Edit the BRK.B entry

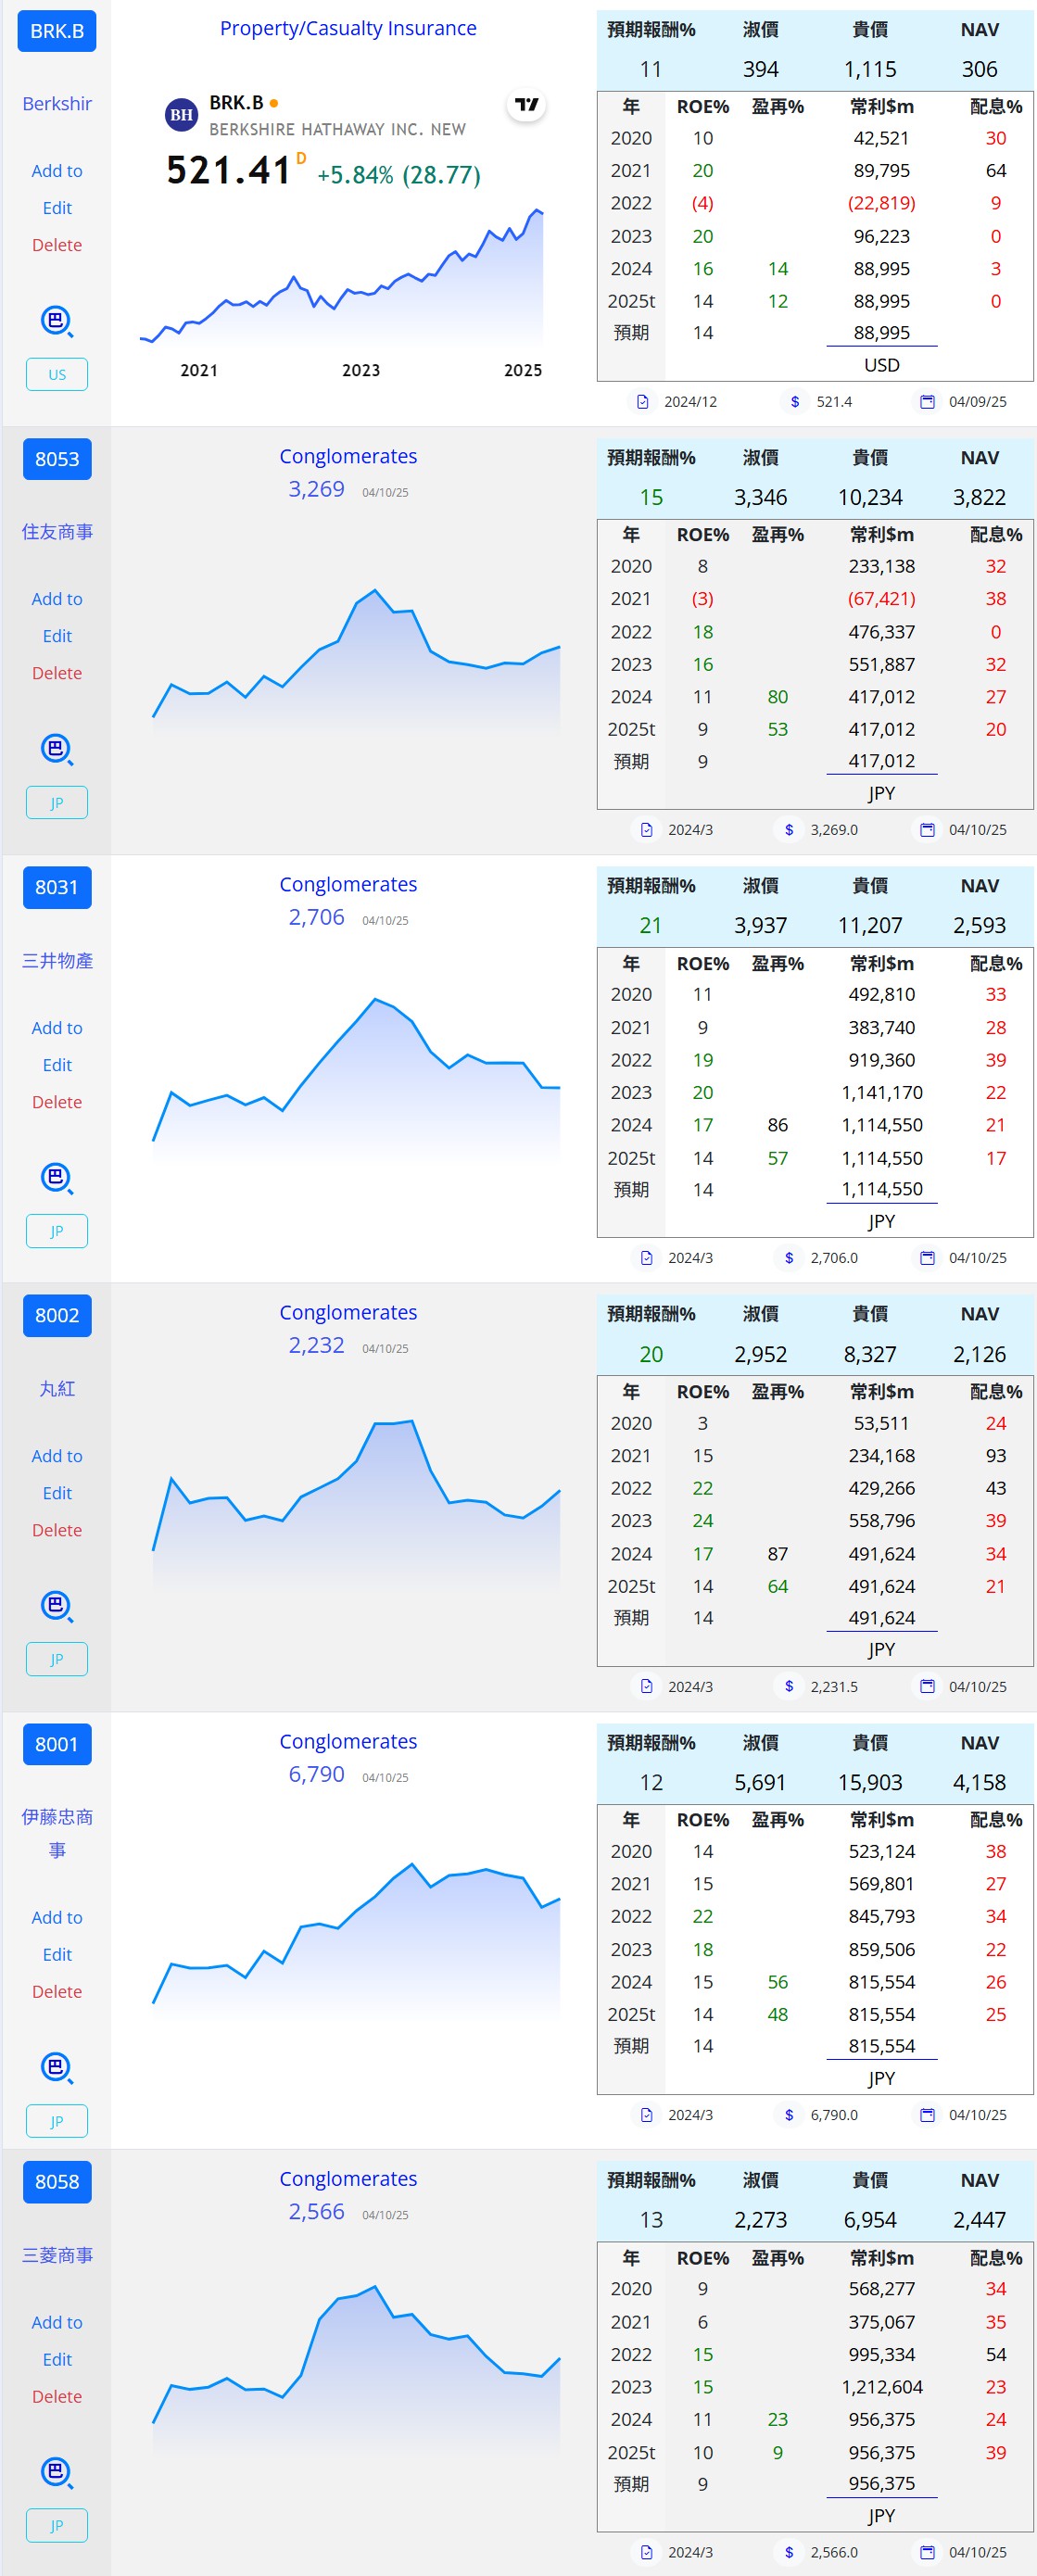(x=57, y=208)
